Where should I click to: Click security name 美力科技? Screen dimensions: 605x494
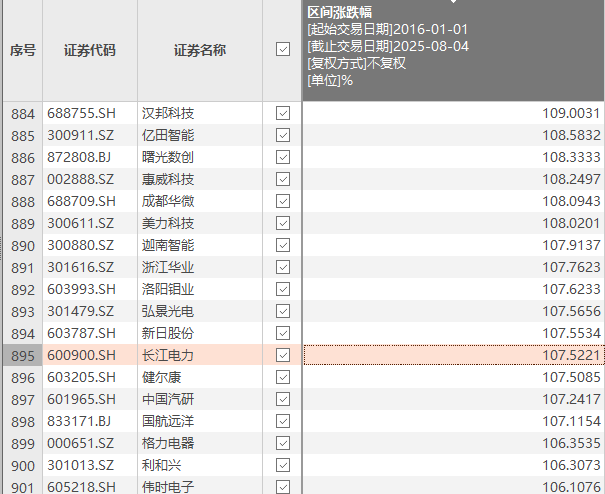(168, 223)
